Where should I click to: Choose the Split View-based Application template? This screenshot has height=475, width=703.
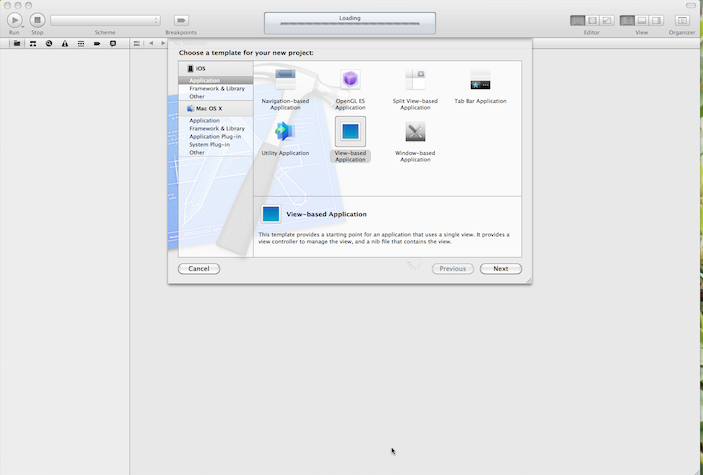tap(415, 90)
